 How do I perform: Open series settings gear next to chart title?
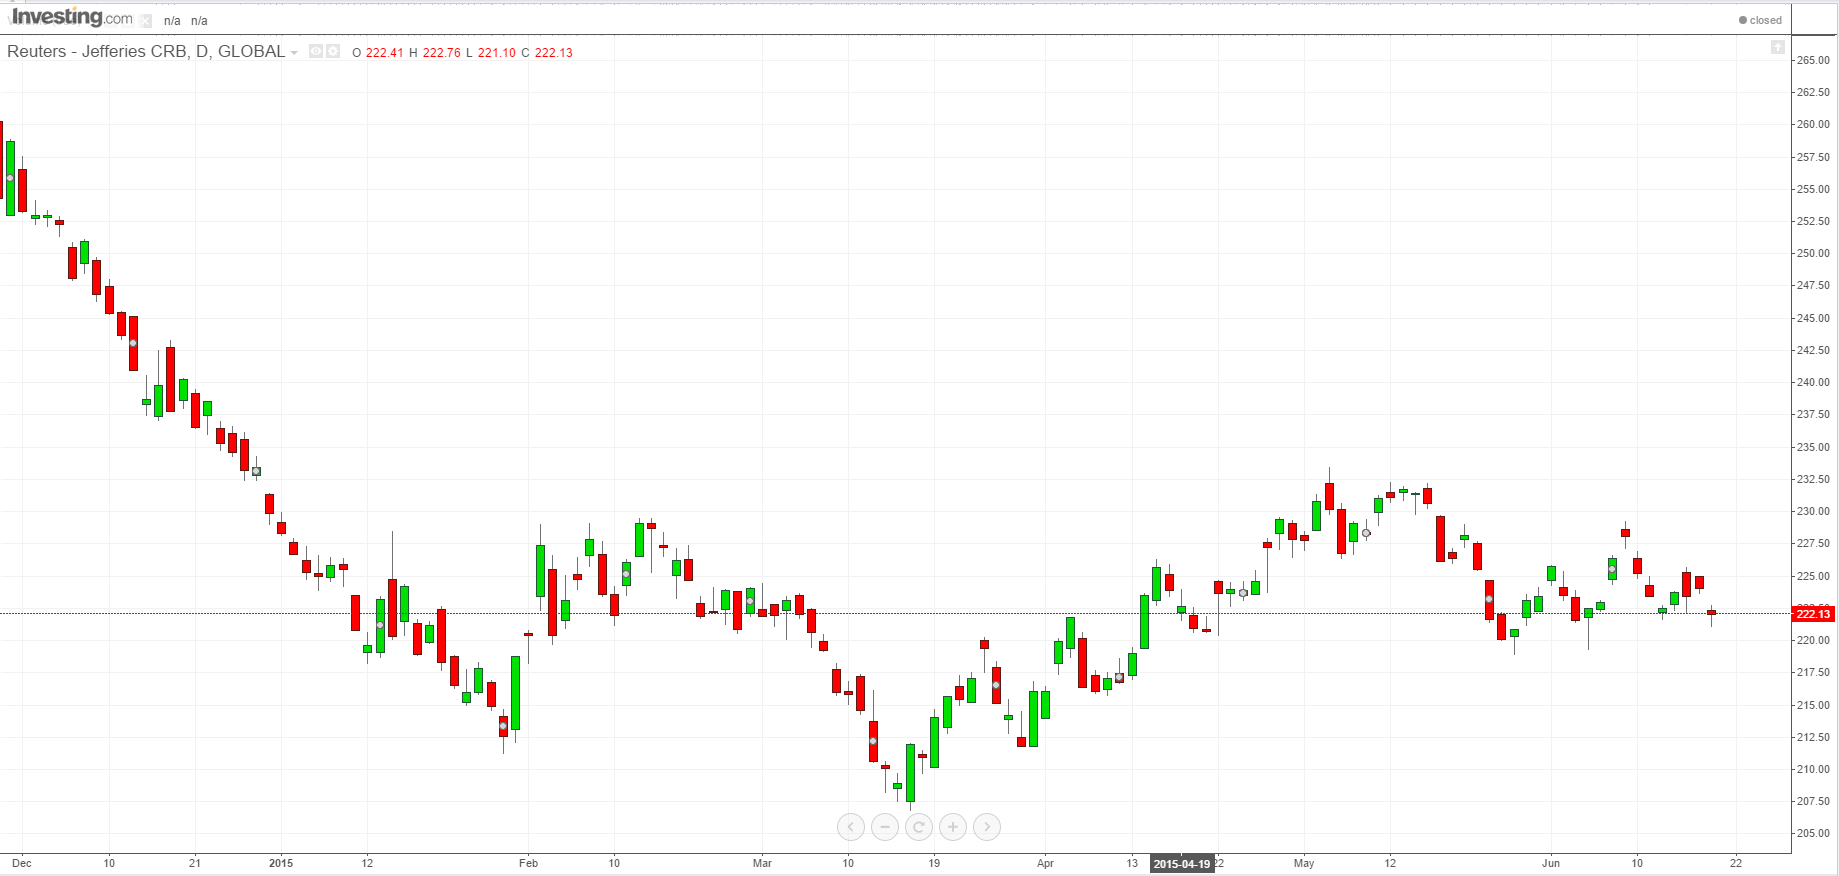click(x=333, y=51)
